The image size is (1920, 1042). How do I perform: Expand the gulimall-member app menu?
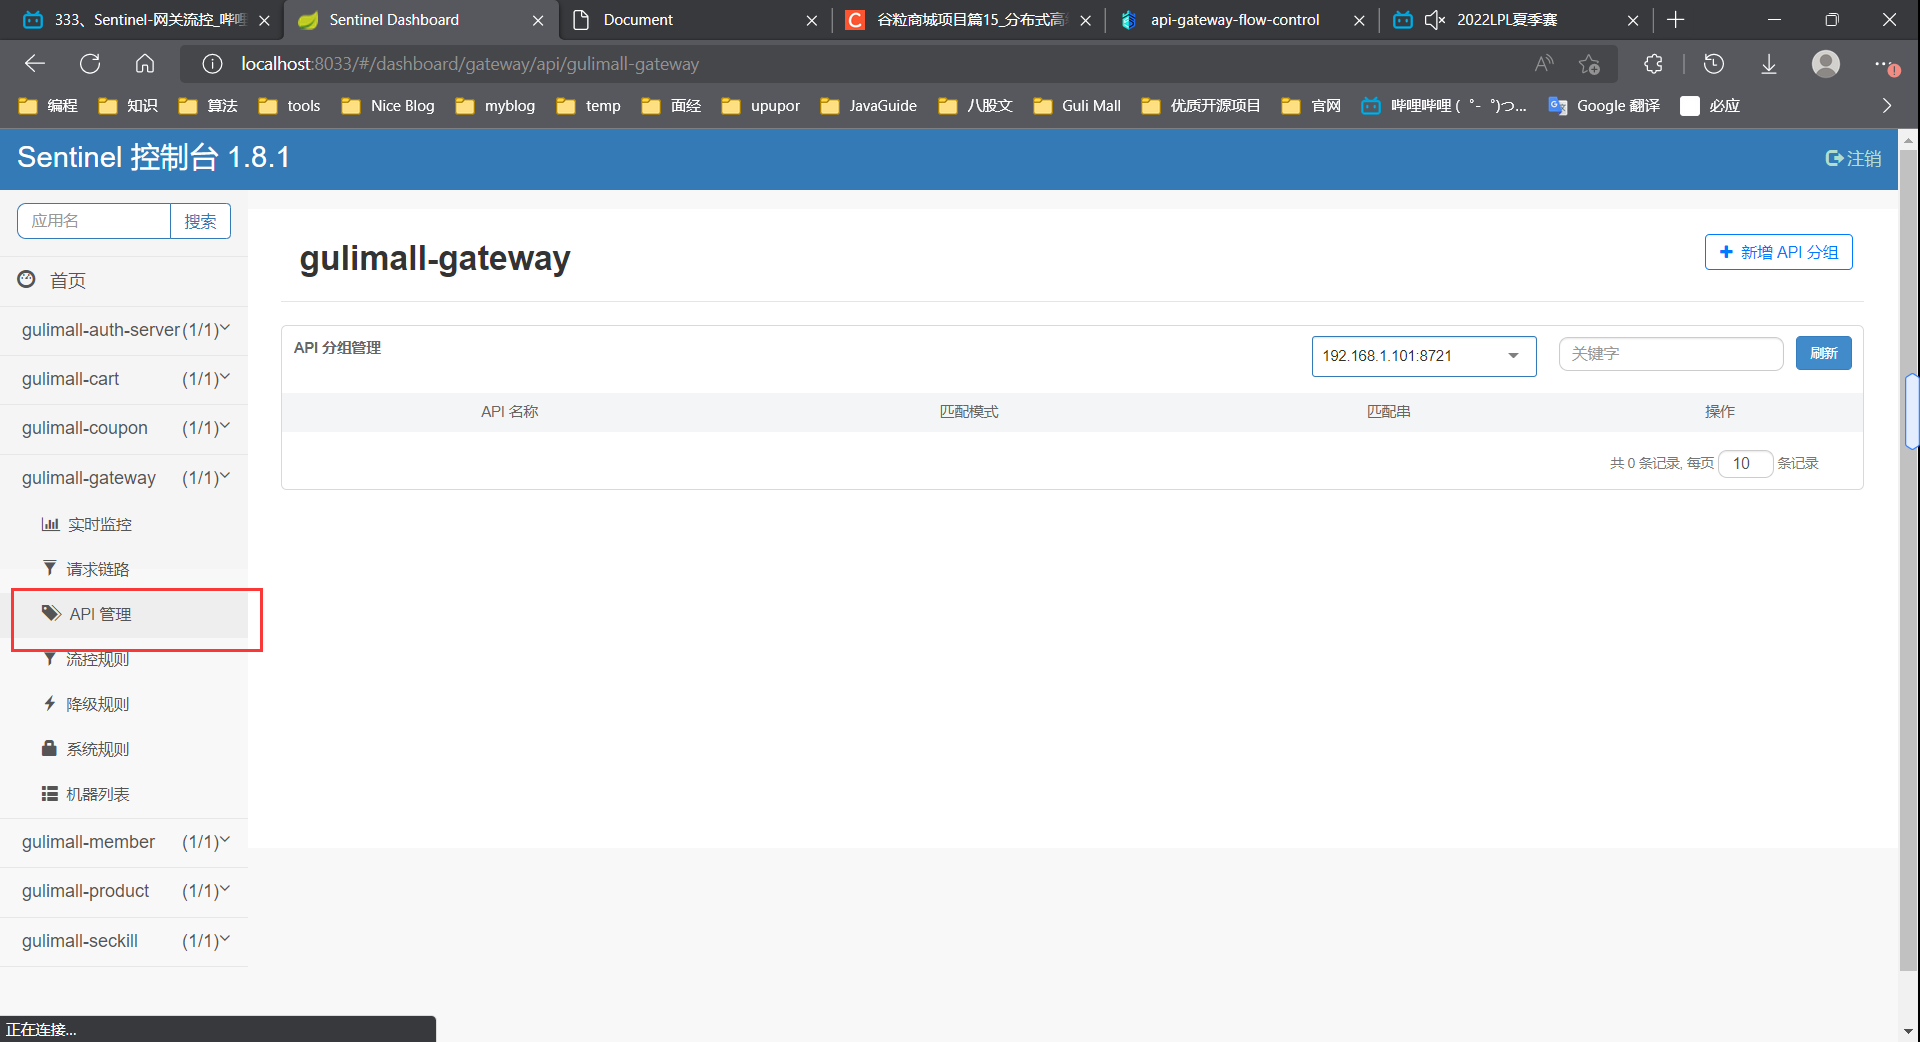124,842
